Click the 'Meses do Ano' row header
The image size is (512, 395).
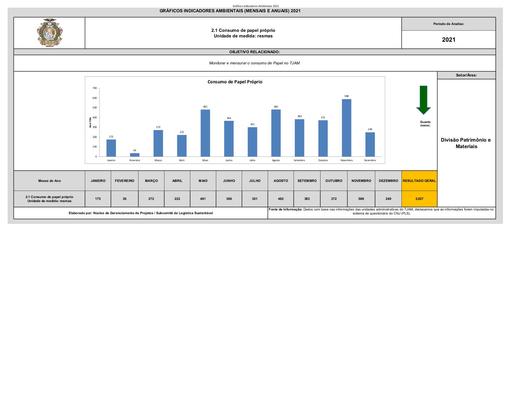(x=49, y=181)
